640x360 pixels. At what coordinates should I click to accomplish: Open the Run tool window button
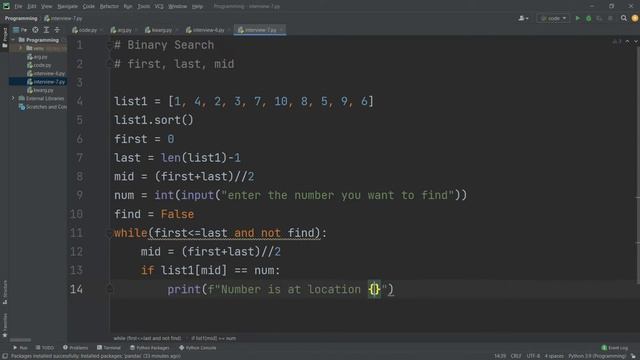click(20, 348)
